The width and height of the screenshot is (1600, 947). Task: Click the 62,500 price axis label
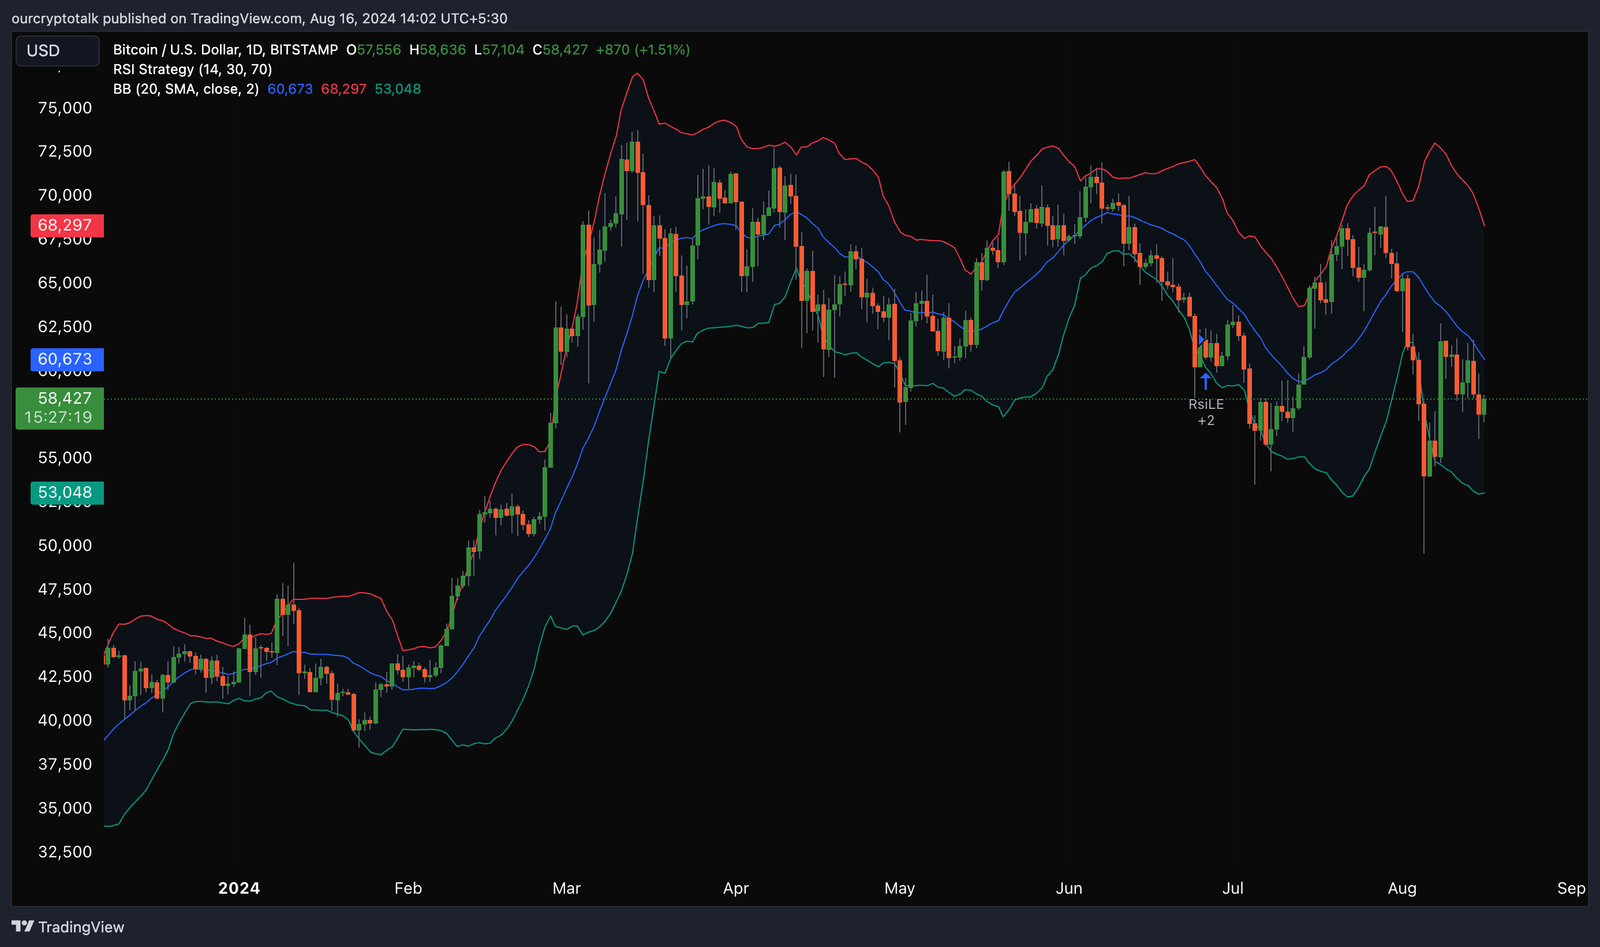pyautogui.click(x=65, y=327)
